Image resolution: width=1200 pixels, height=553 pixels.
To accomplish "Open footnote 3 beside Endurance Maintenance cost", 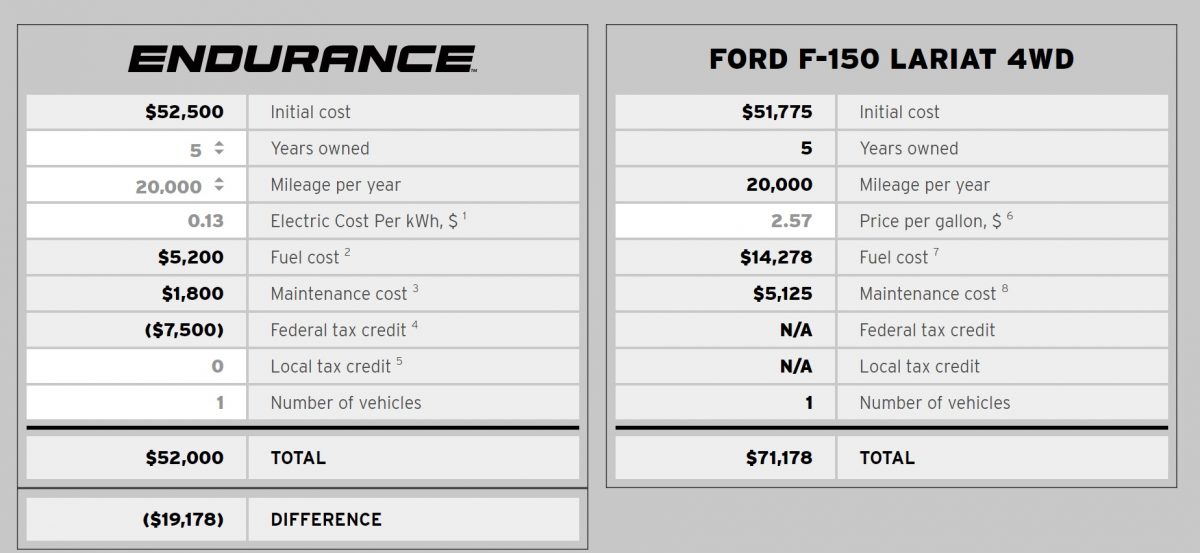I will point(415,288).
